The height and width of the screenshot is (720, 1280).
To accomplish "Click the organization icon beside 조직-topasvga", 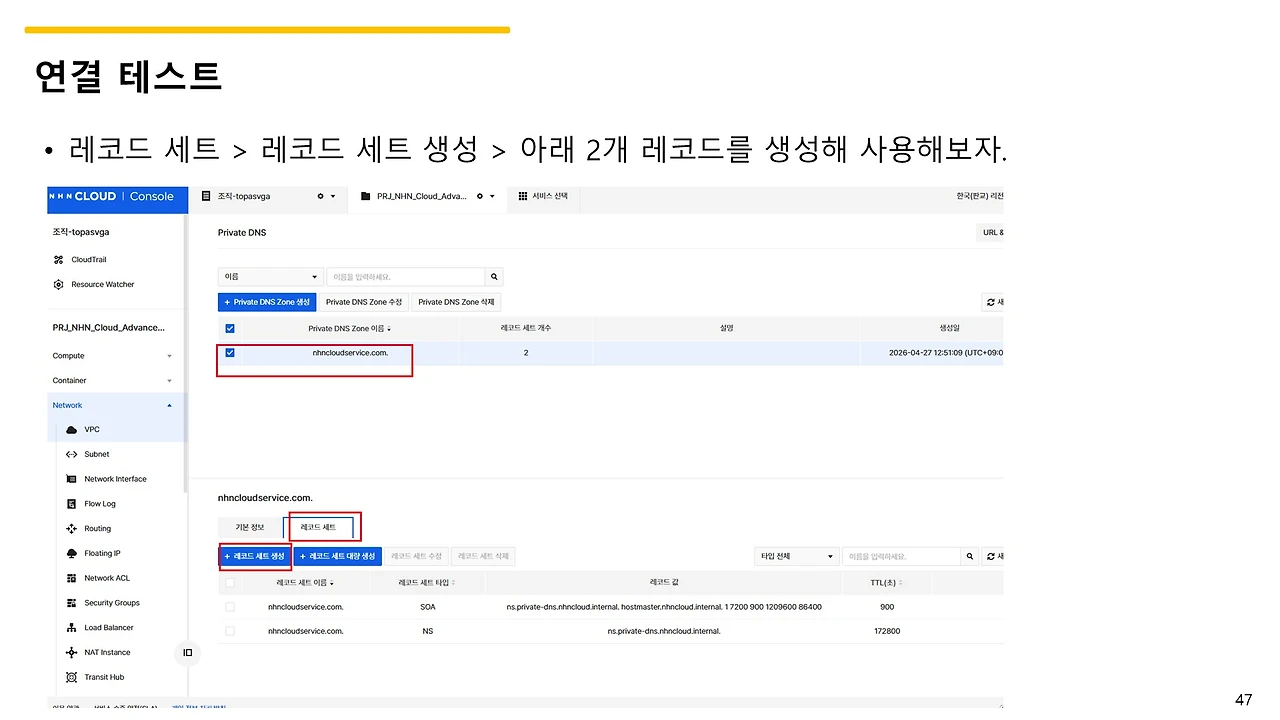I will click(206, 196).
